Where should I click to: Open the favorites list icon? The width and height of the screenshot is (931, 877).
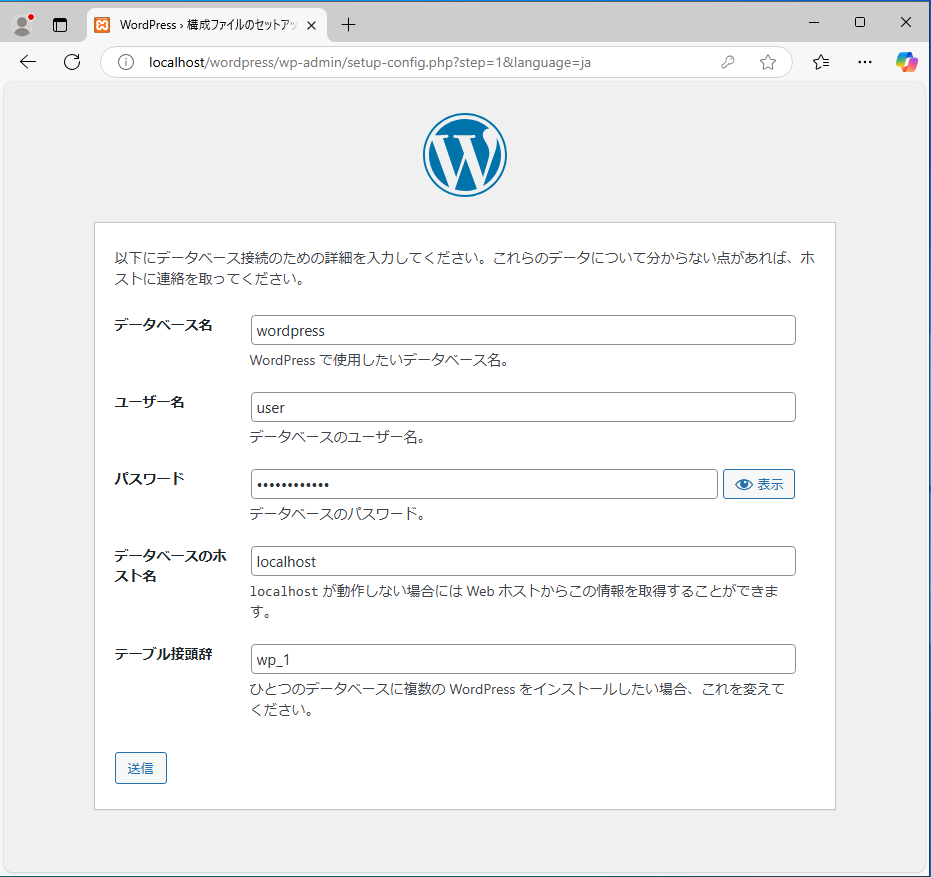(821, 62)
